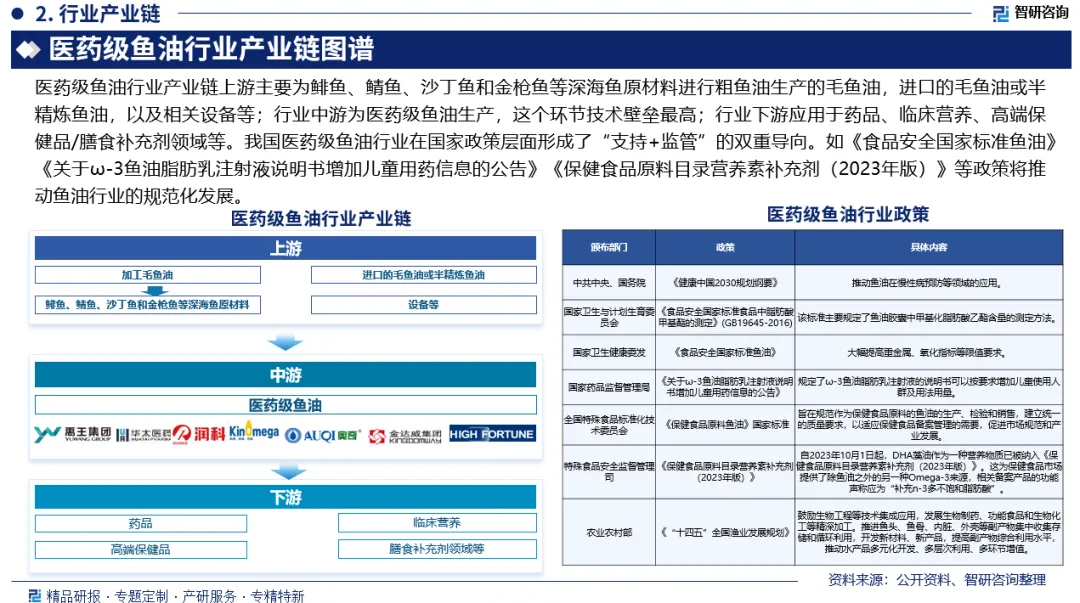Click the 资料来源 source note
1080x603 pixels.
(x=937, y=580)
